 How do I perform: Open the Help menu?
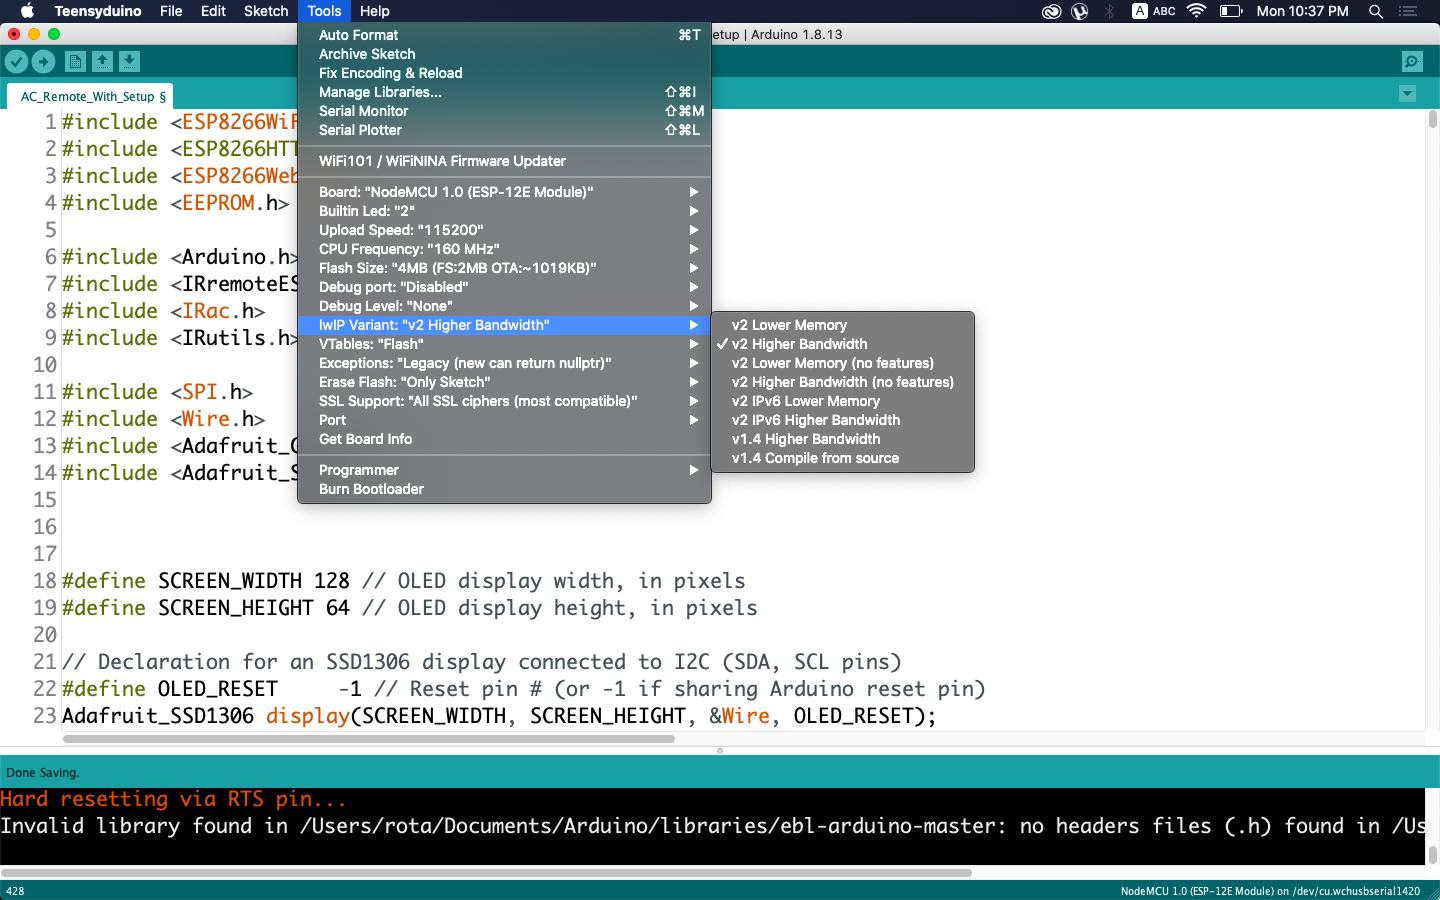pos(375,11)
